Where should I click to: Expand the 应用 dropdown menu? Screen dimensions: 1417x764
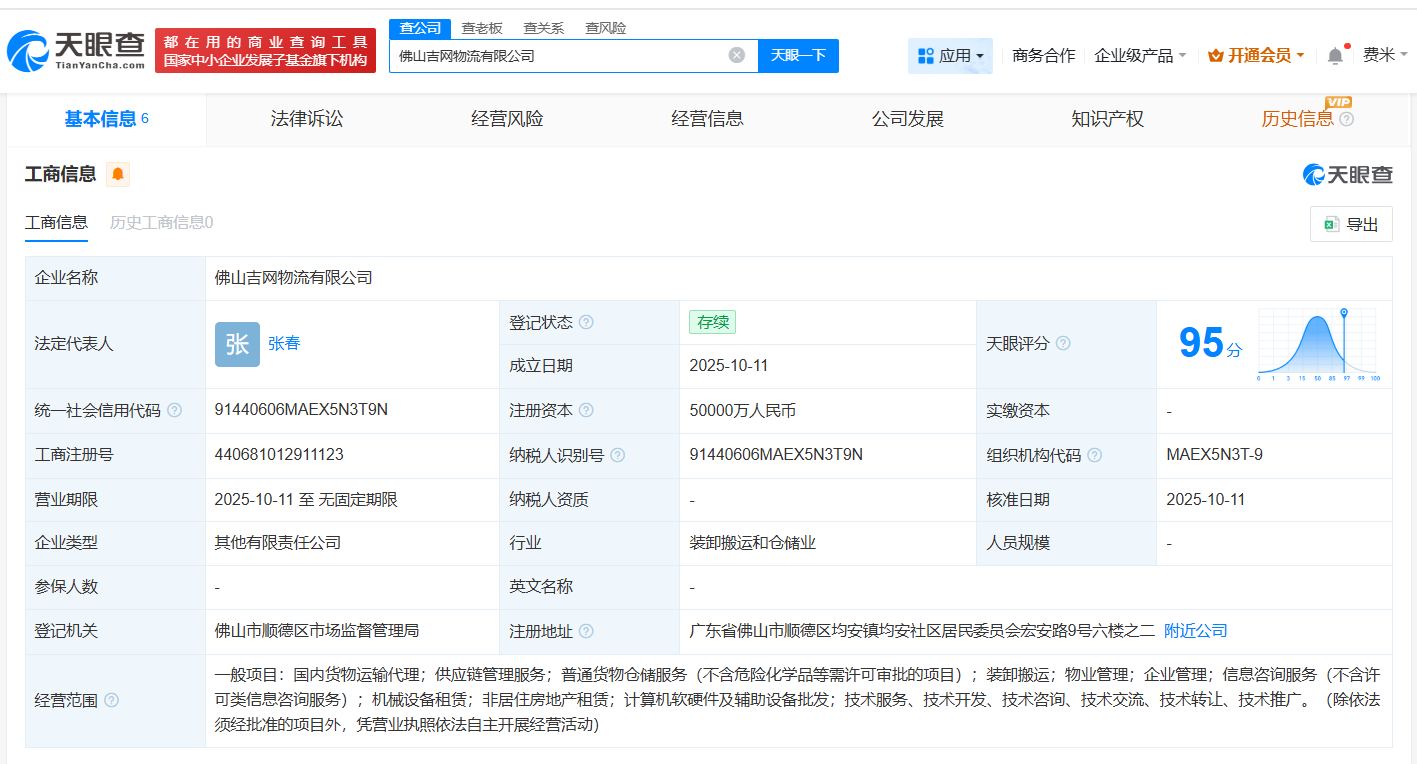click(951, 56)
